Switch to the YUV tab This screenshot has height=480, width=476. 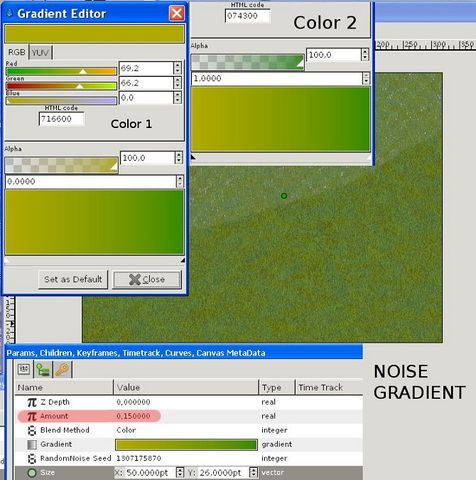tap(41, 52)
